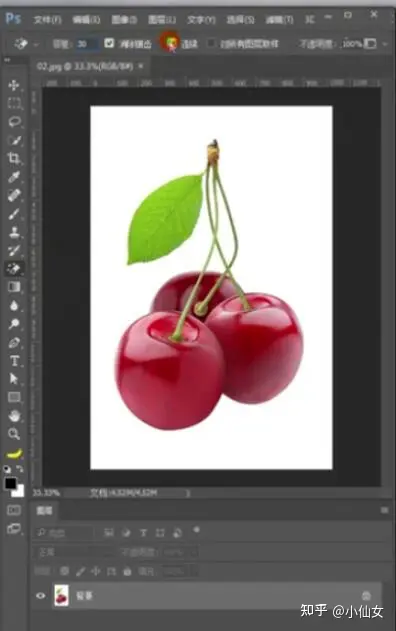Hide the background layer via eye icon
Viewport: 396px width, 631px height.
(x=40, y=596)
